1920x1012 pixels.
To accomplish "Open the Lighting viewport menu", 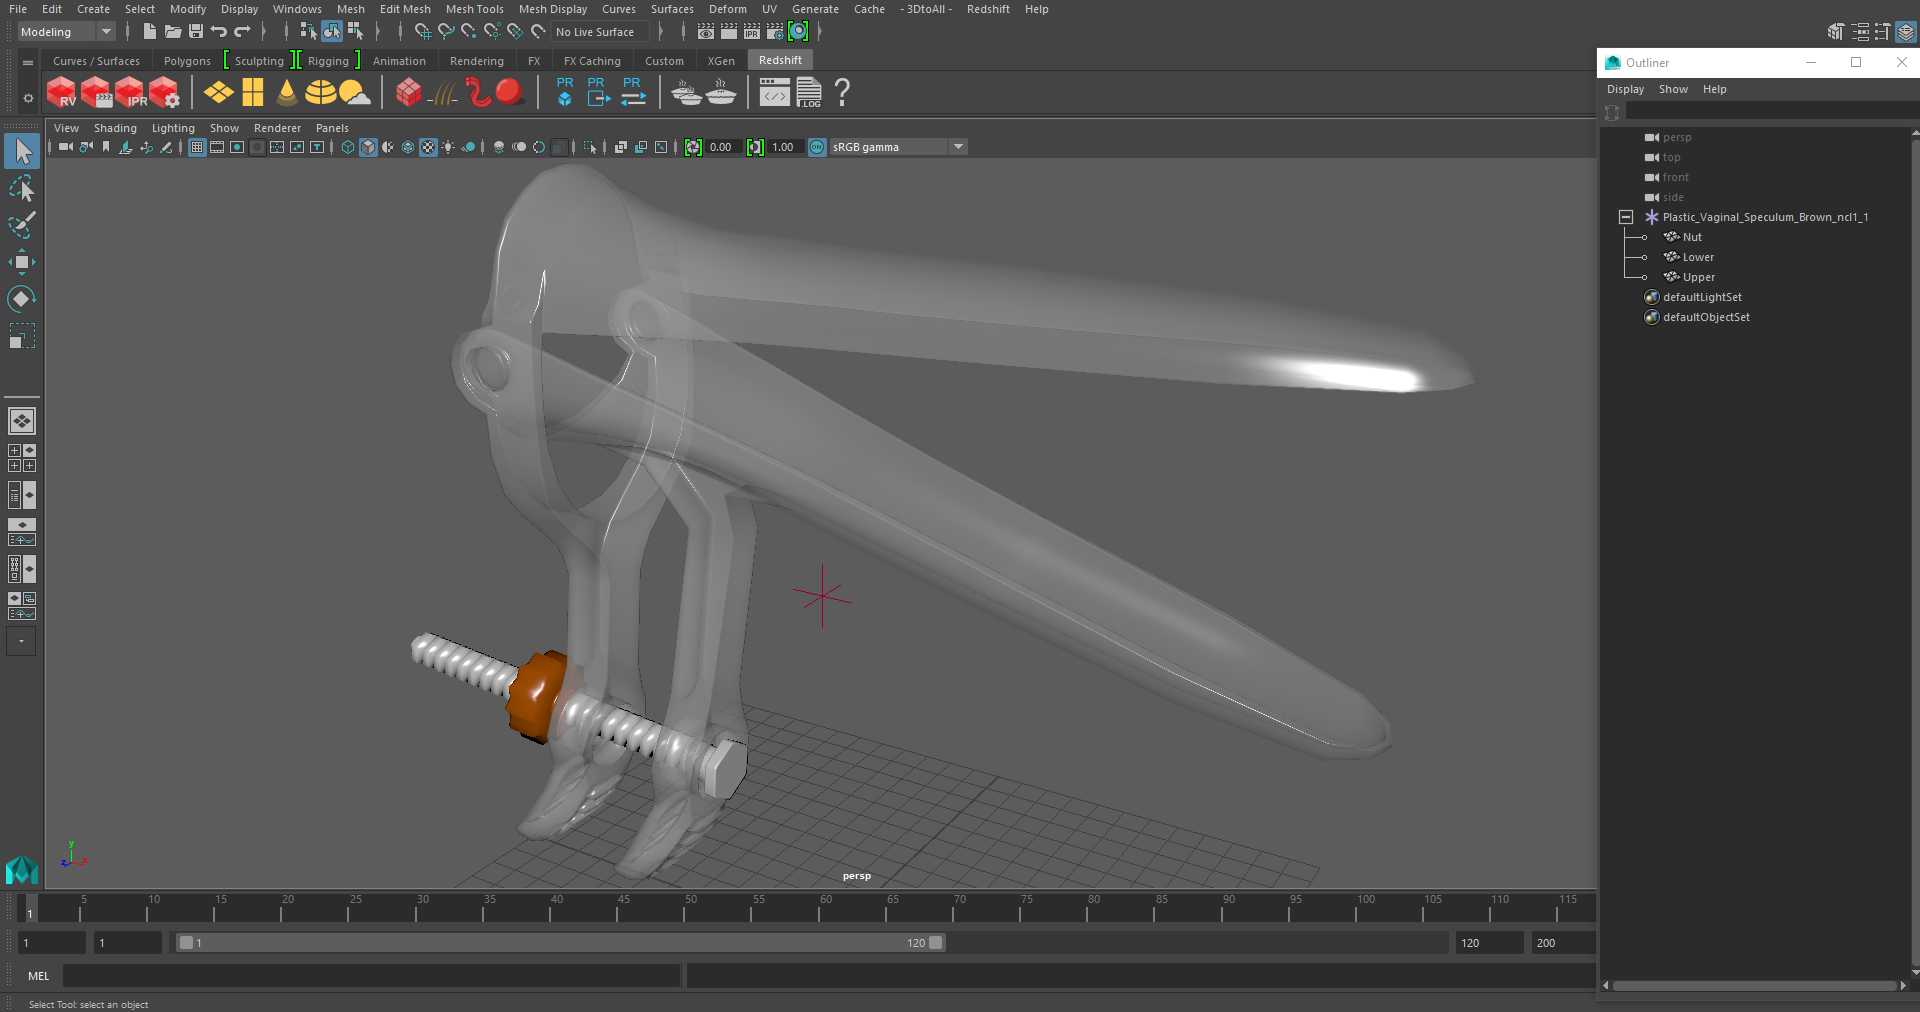I will (x=173, y=128).
